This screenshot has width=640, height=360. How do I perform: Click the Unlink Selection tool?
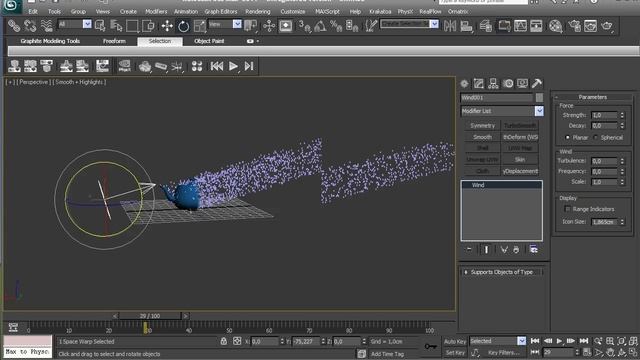[30, 26]
